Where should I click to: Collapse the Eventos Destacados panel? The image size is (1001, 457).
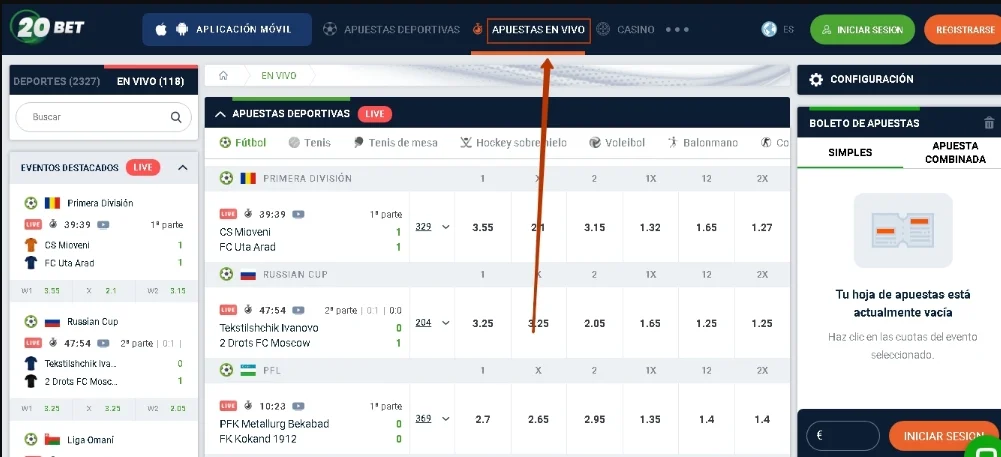183,168
